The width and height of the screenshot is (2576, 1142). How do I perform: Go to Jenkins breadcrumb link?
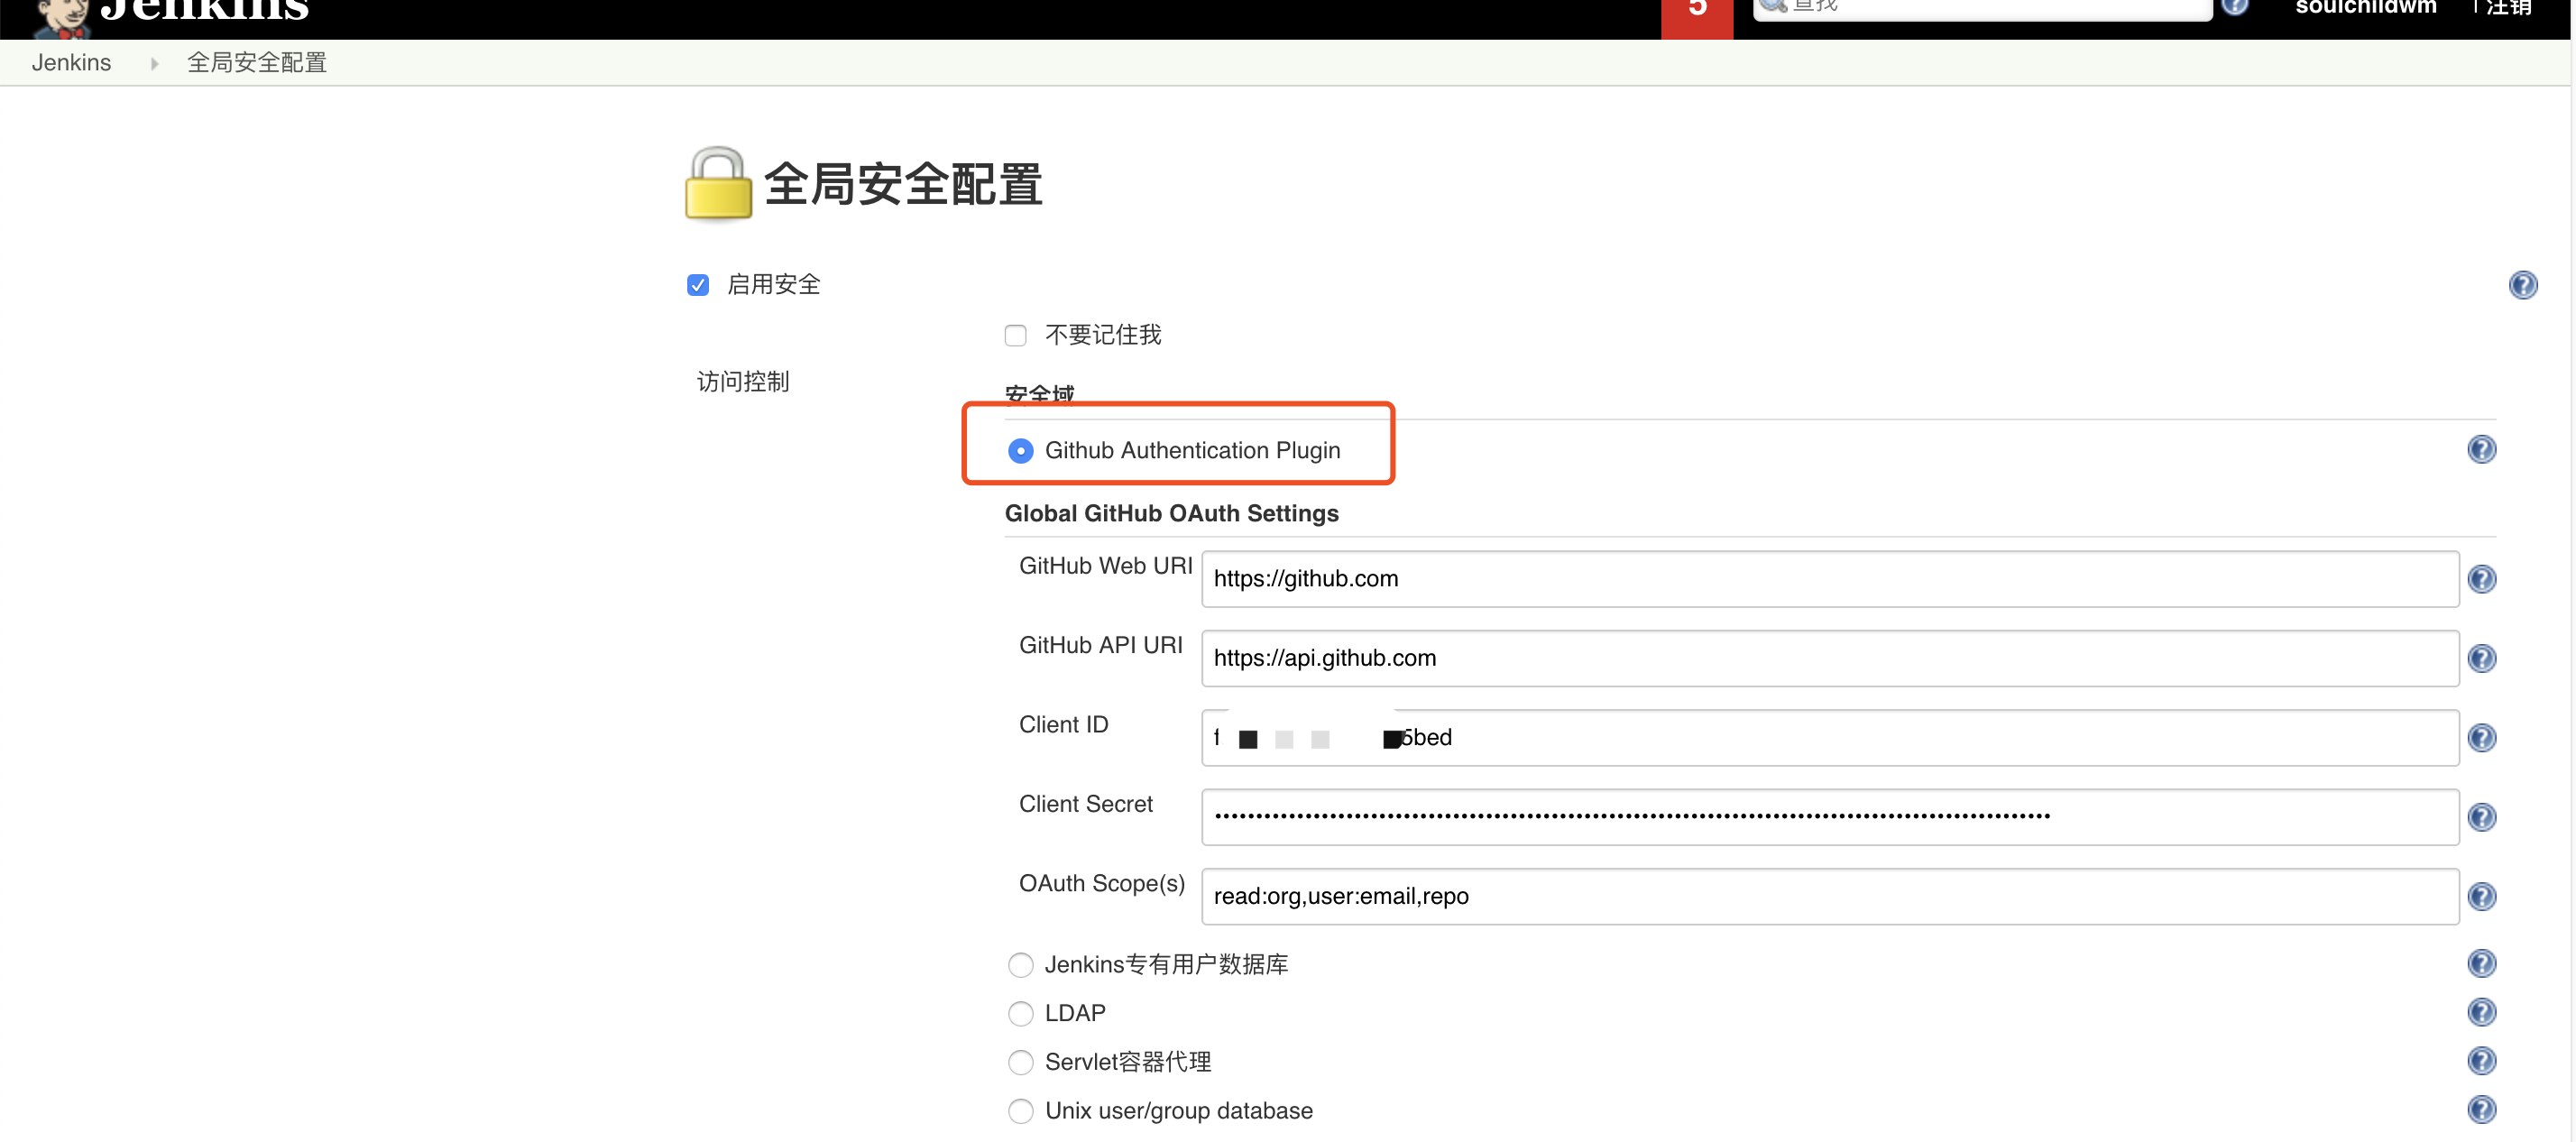click(71, 63)
